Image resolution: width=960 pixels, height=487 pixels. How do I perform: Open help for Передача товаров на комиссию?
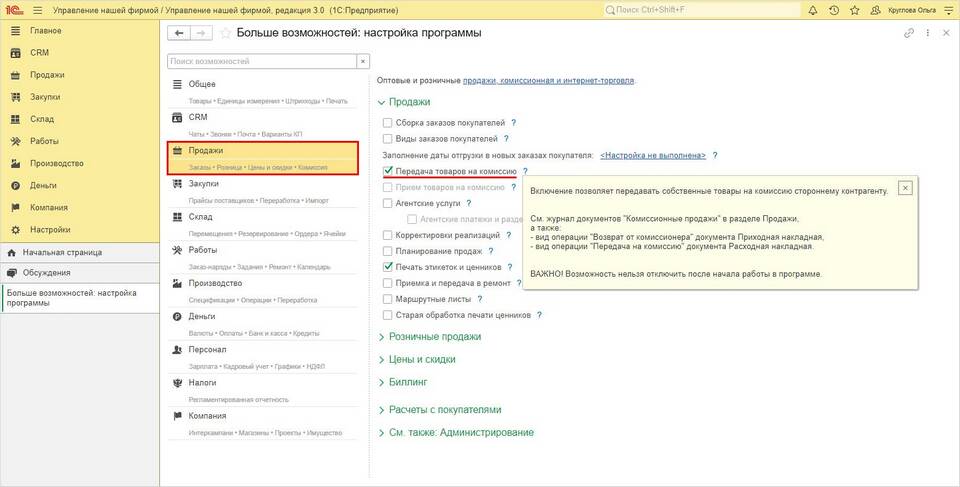point(525,172)
